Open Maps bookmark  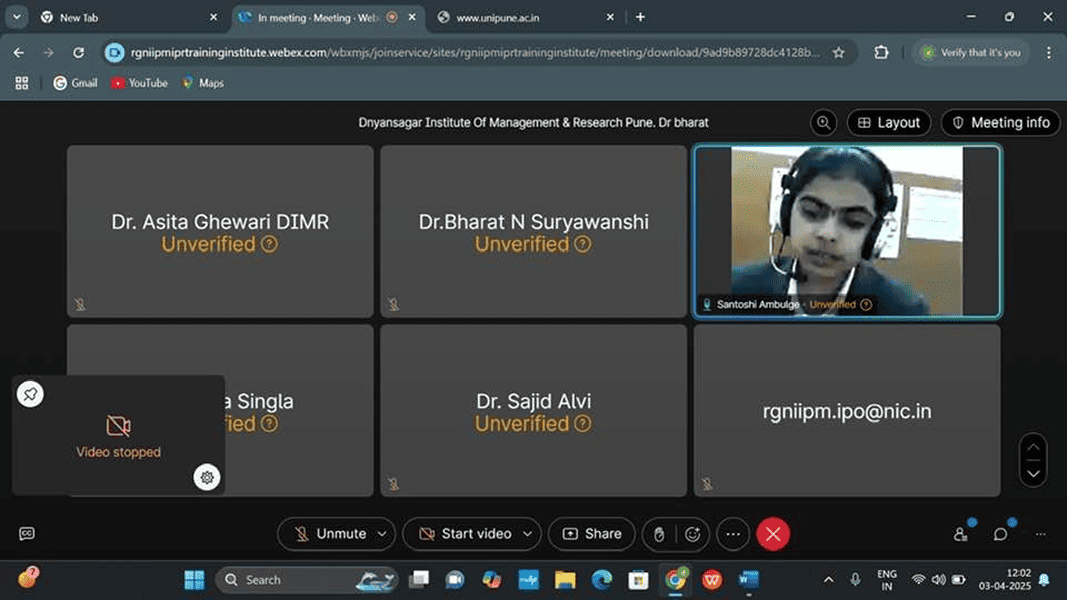(x=203, y=83)
